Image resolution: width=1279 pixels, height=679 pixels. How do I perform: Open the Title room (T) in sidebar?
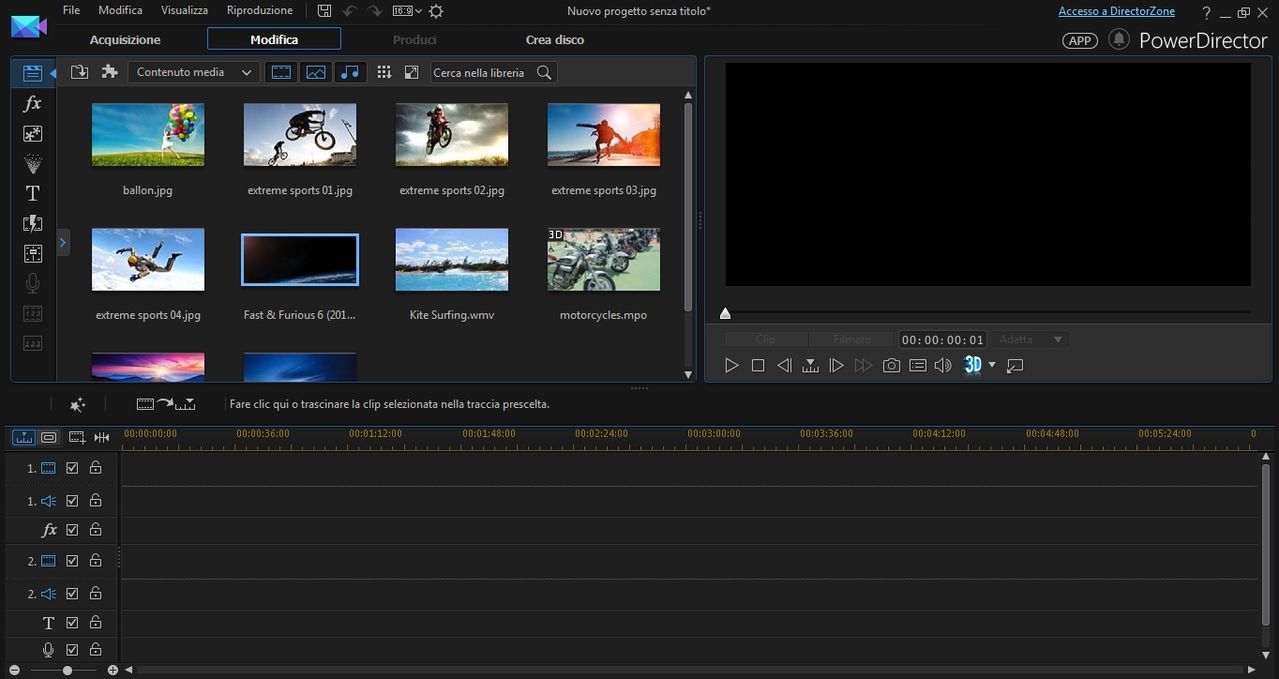coord(32,193)
